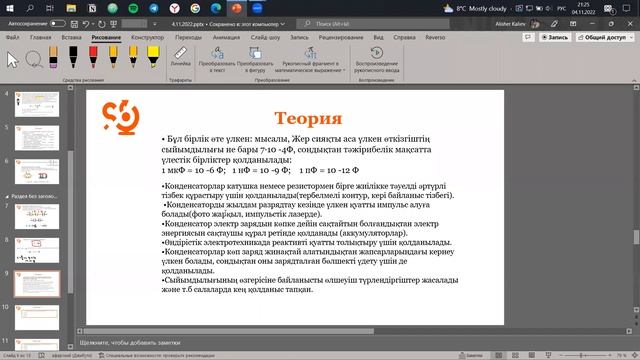640x360 pixels.
Task: Pick the red pen
Action: point(93,56)
